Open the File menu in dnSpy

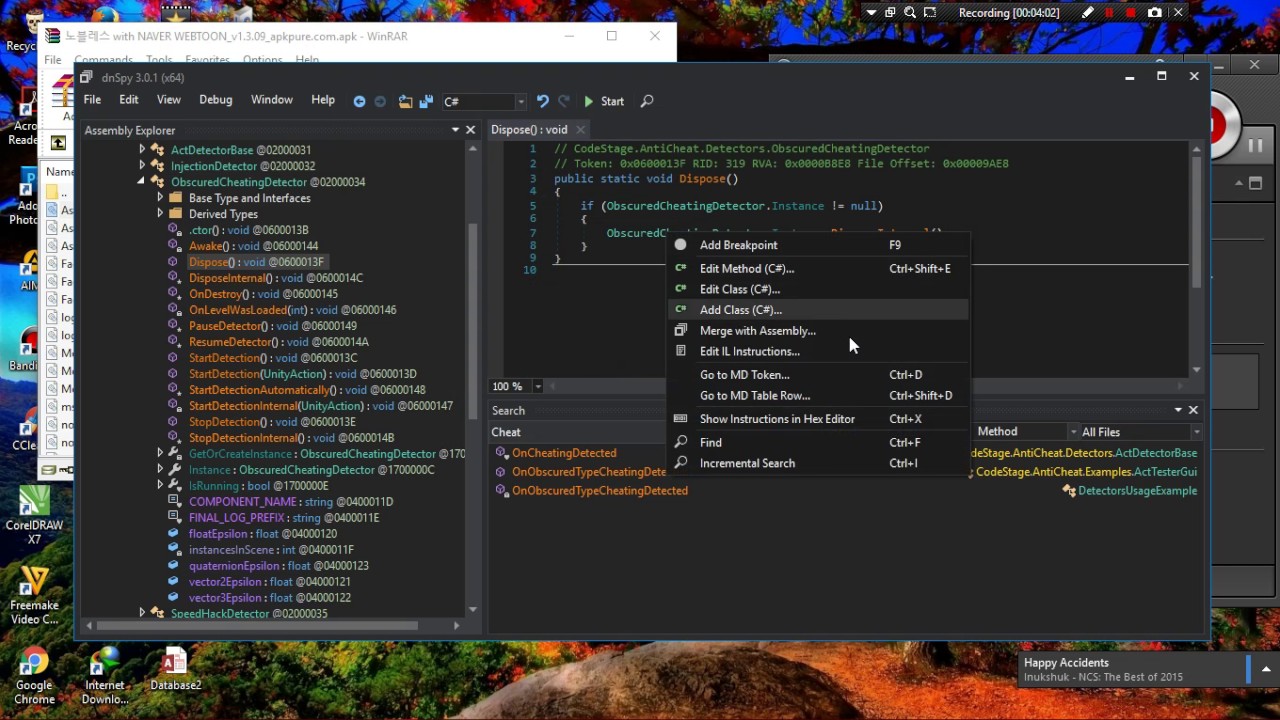coord(92,100)
